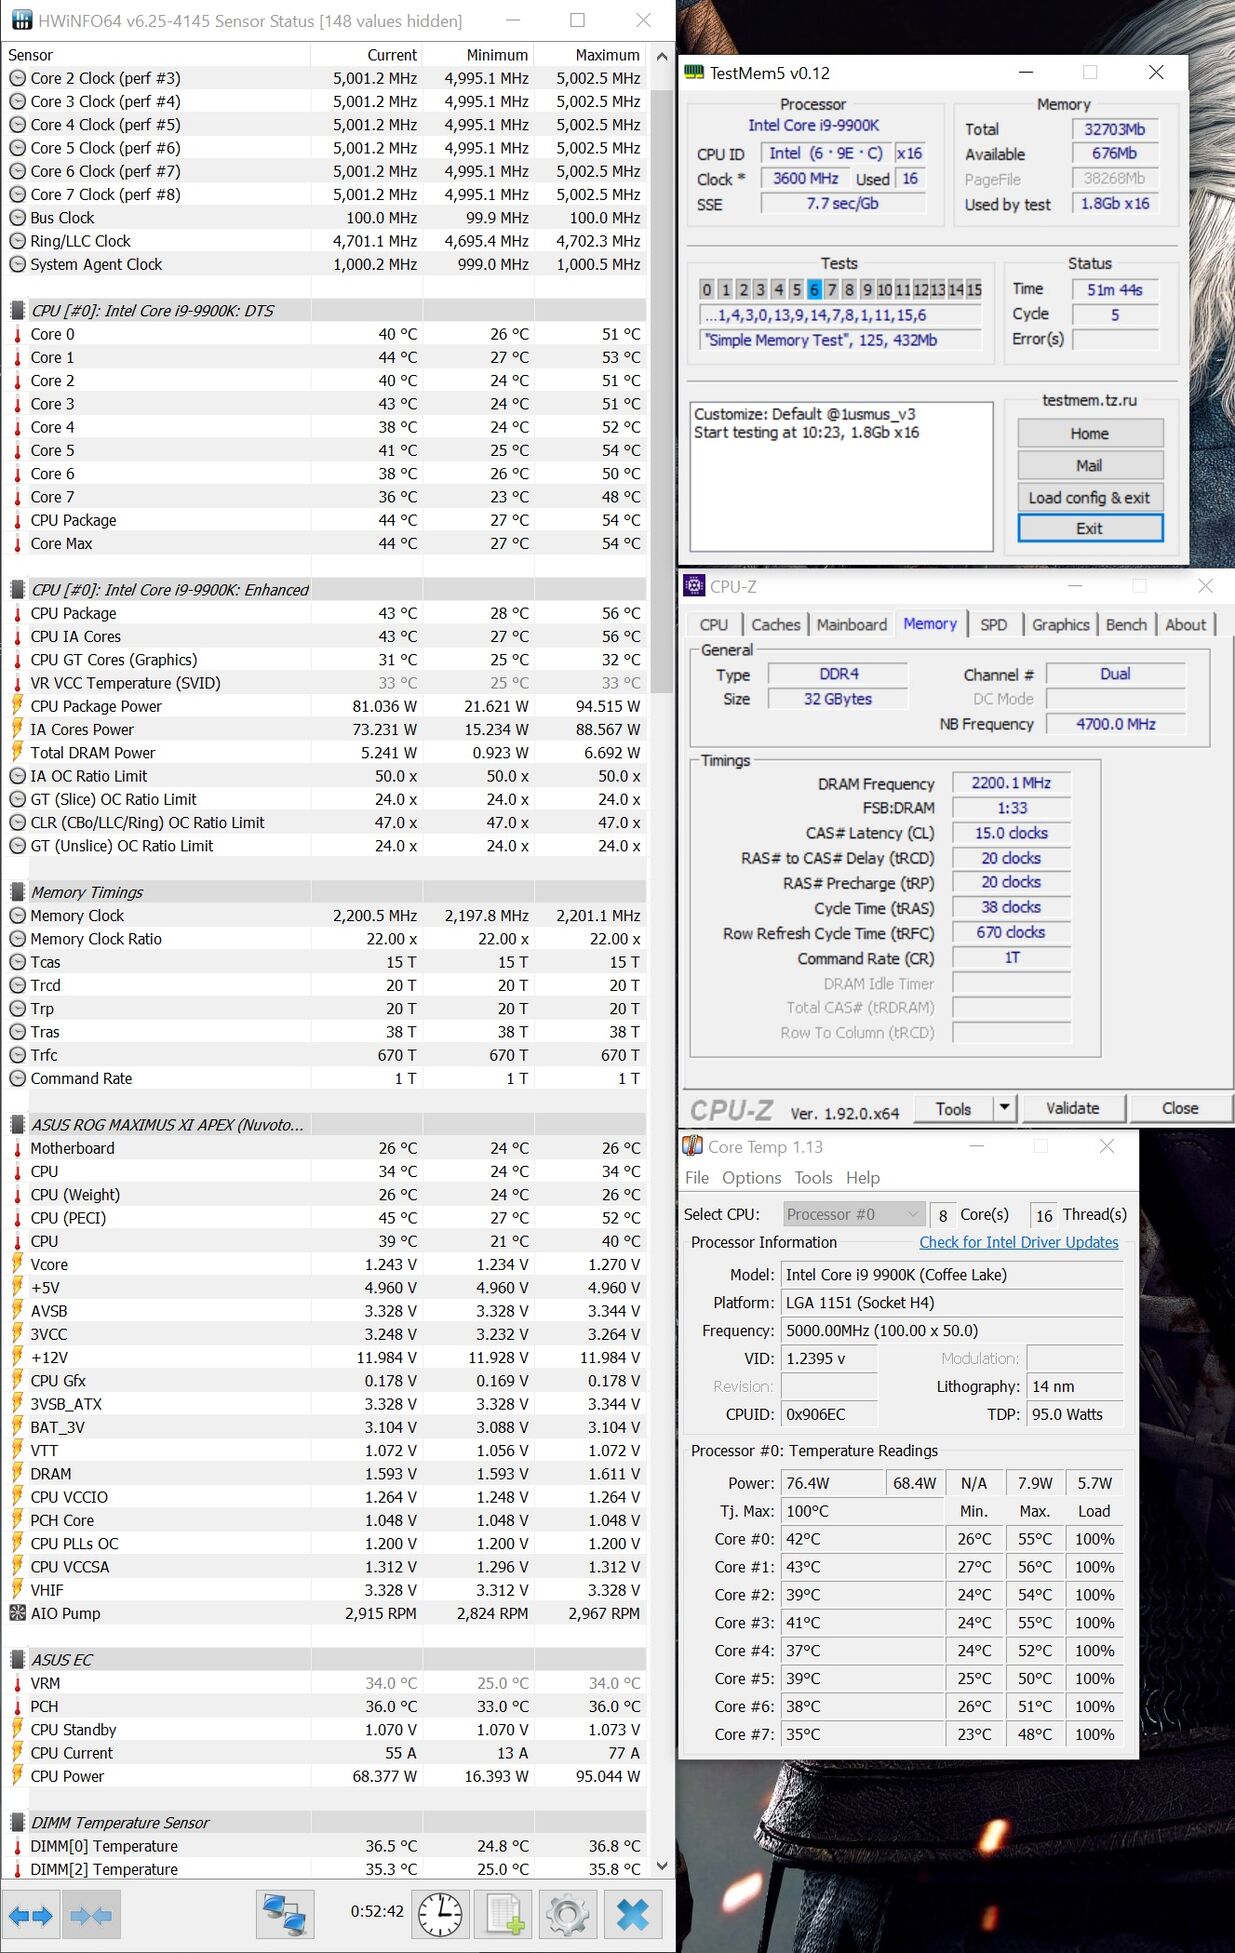Click the HWiNFO scrollbar down arrow
1235x1953 pixels.
661,1866
